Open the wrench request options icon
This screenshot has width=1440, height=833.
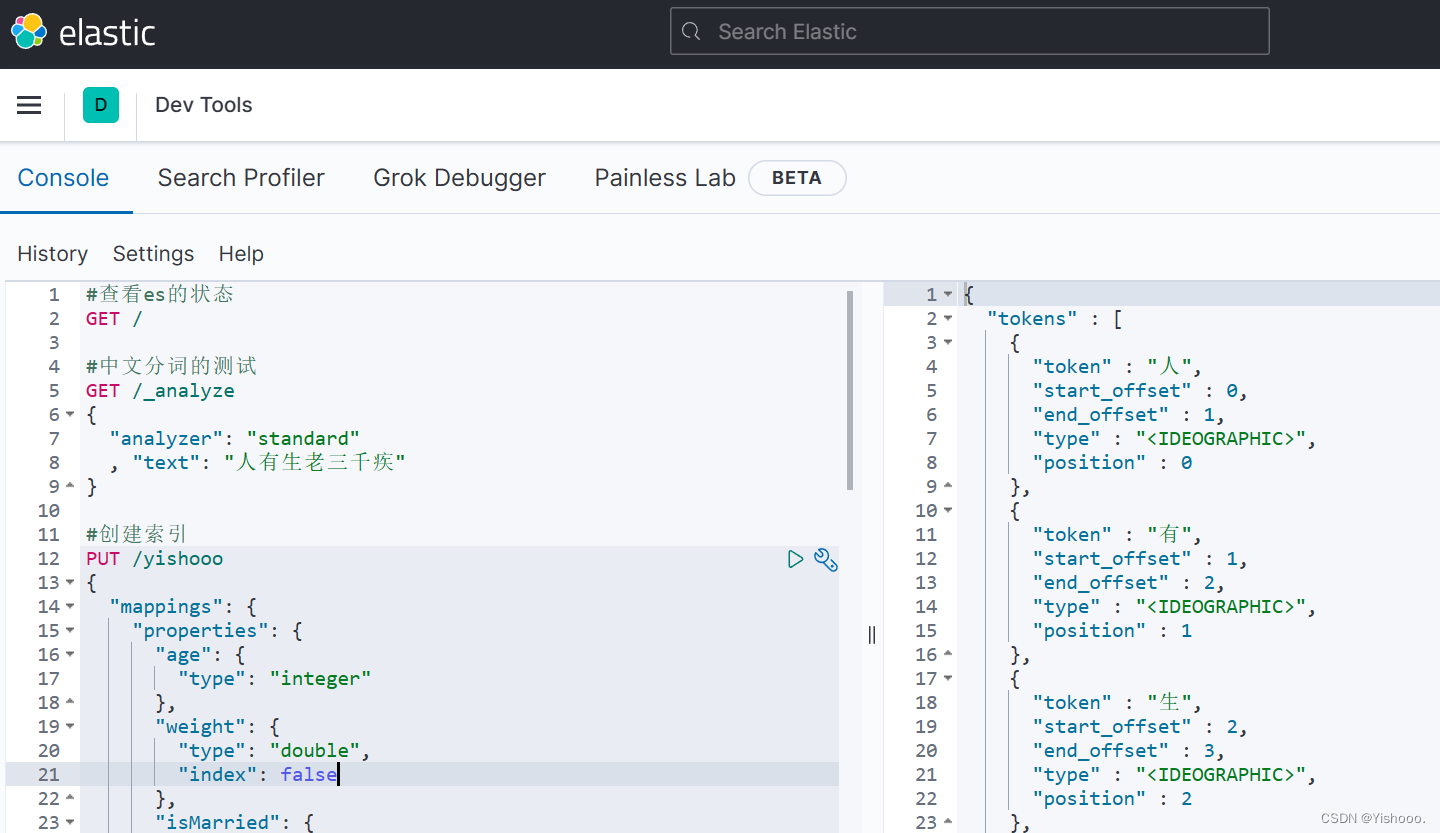pos(825,559)
